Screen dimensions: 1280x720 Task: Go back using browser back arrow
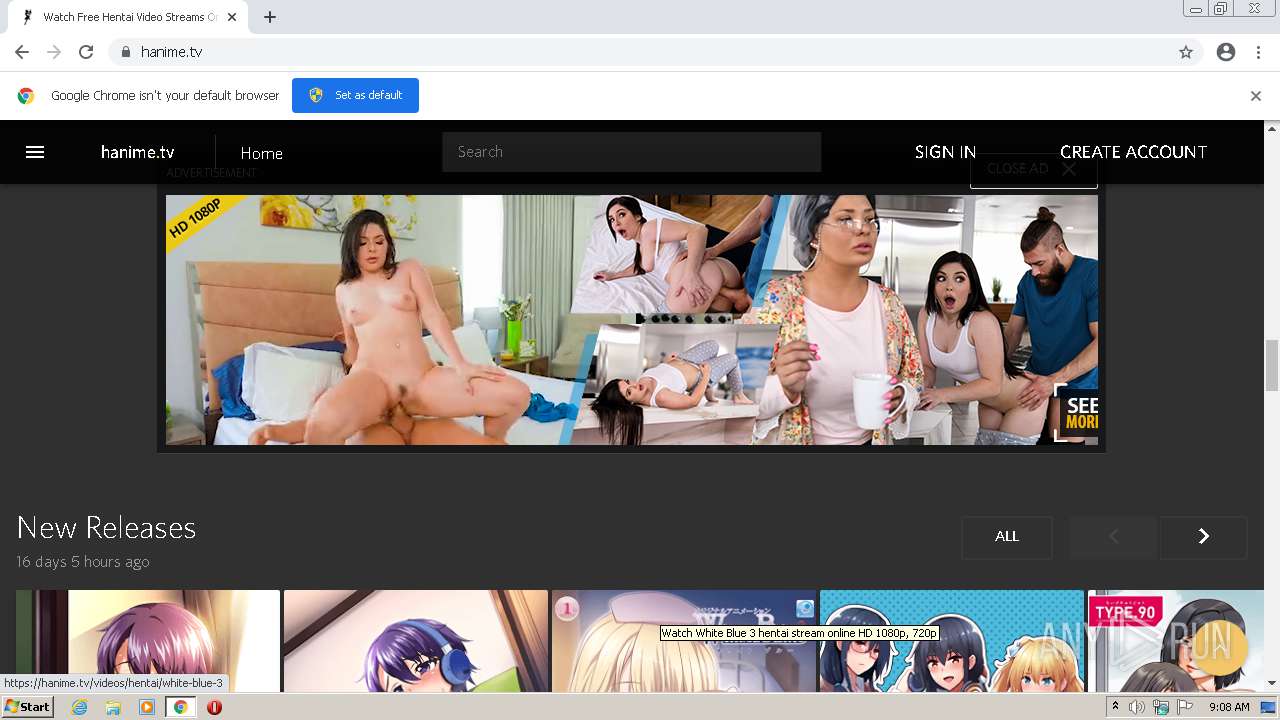[22, 52]
